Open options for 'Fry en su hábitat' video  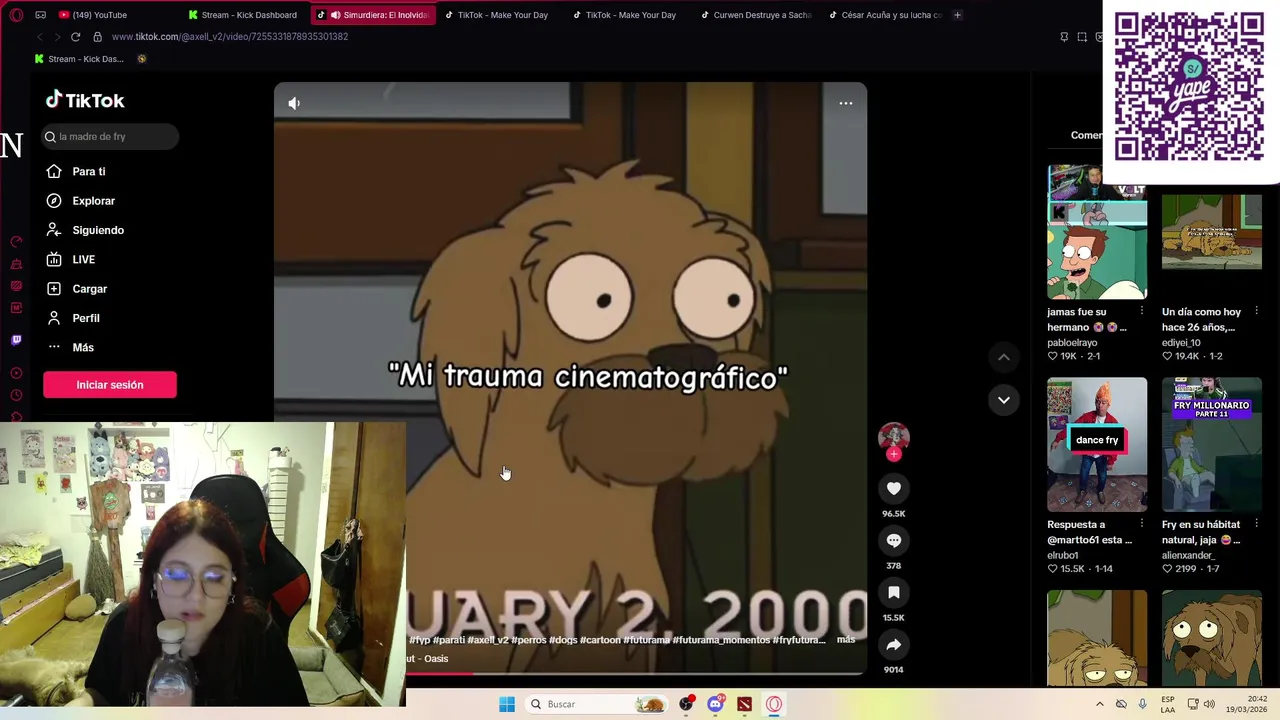tap(1257, 524)
